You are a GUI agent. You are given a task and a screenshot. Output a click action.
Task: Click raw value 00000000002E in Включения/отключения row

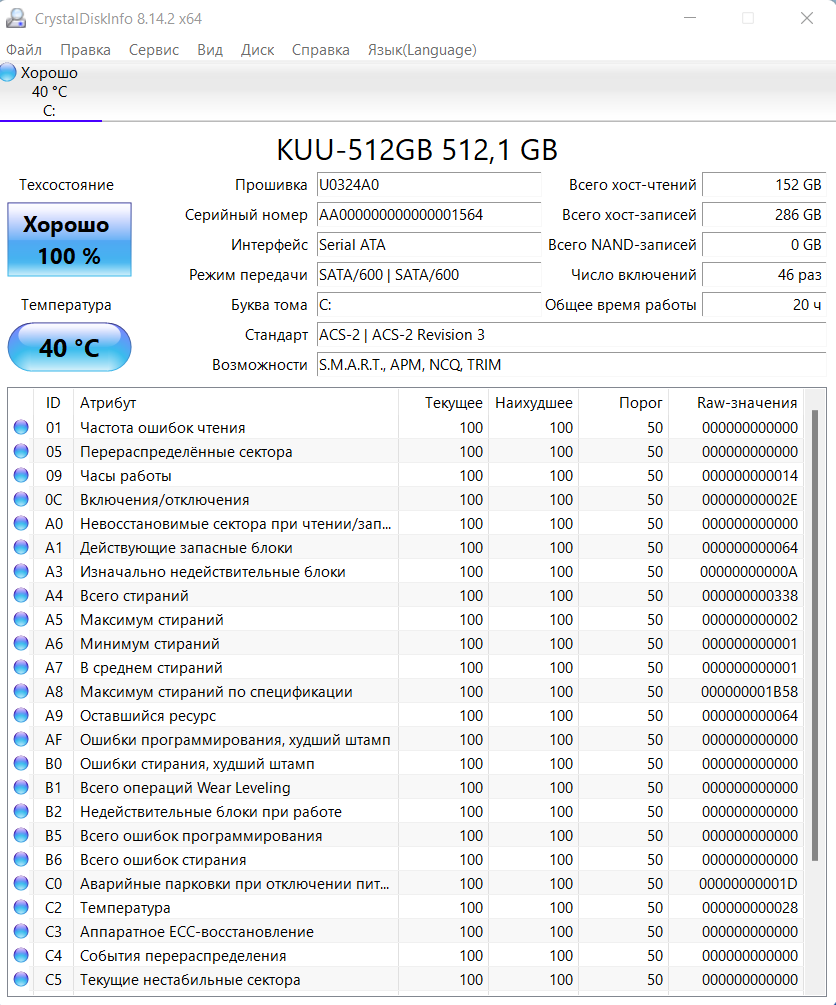point(749,499)
